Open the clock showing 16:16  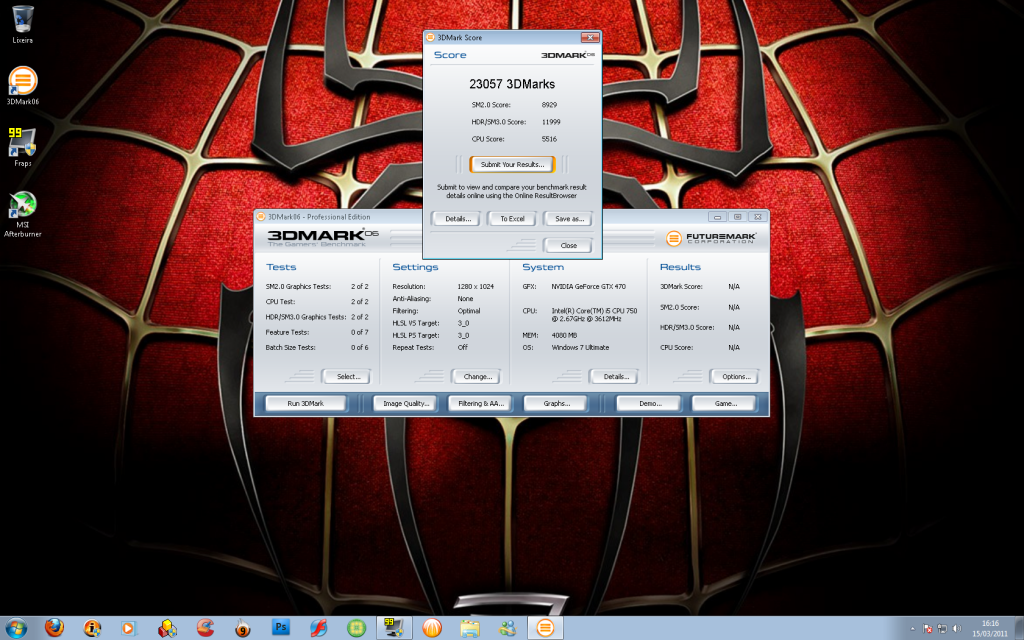(990, 628)
